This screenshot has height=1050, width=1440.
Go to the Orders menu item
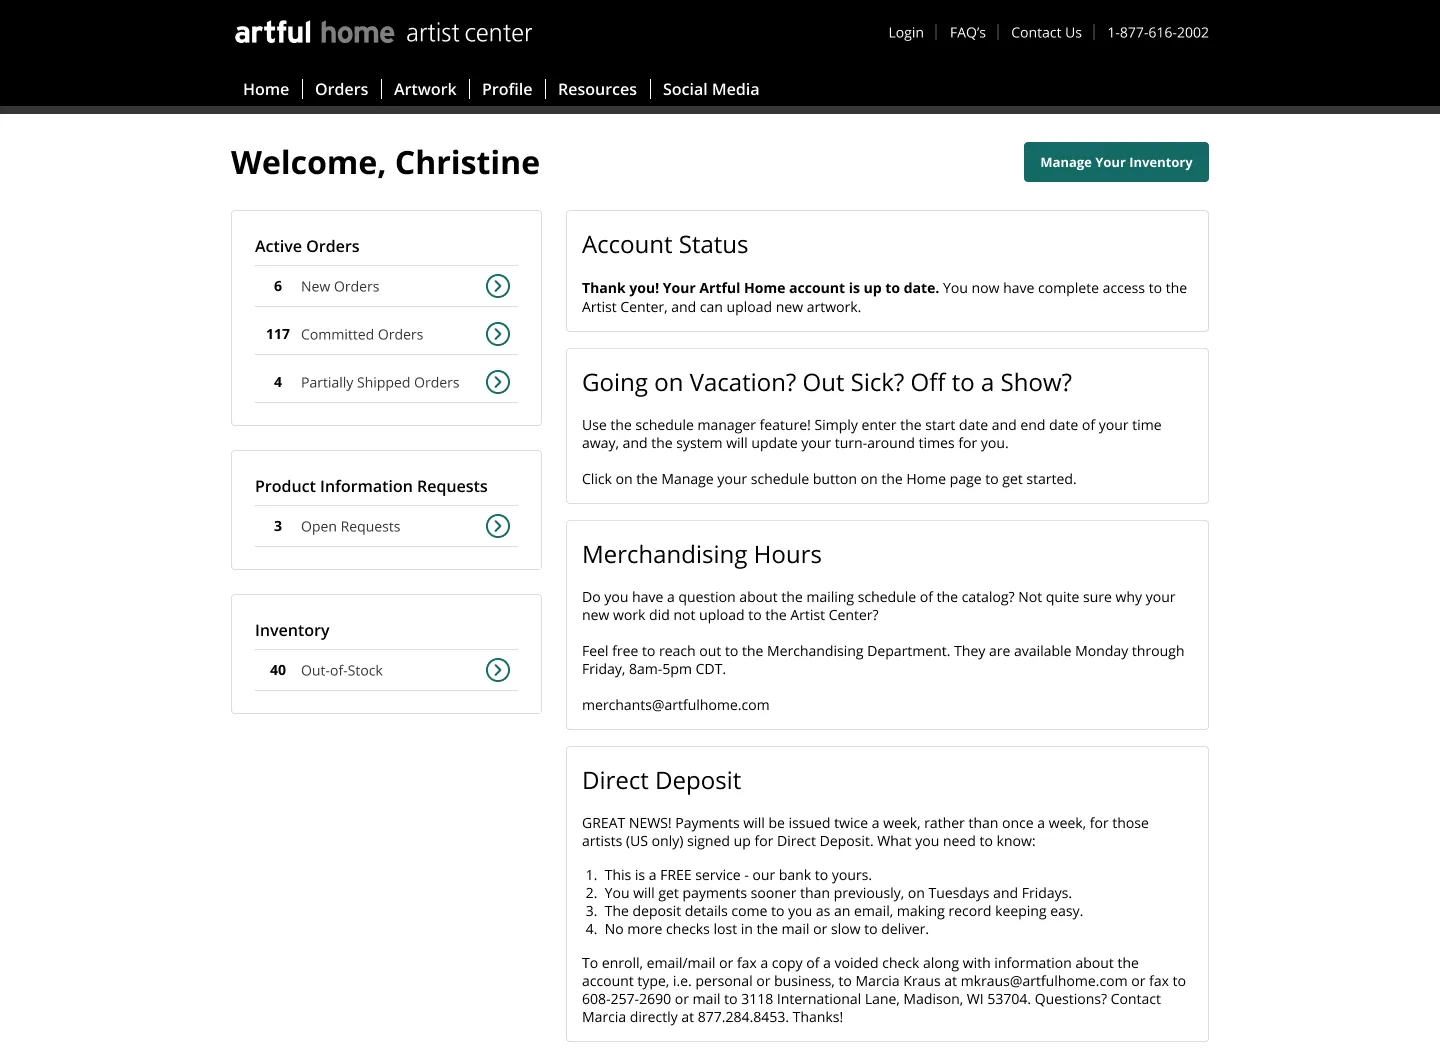pyautogui.click(x=341, y=89)
